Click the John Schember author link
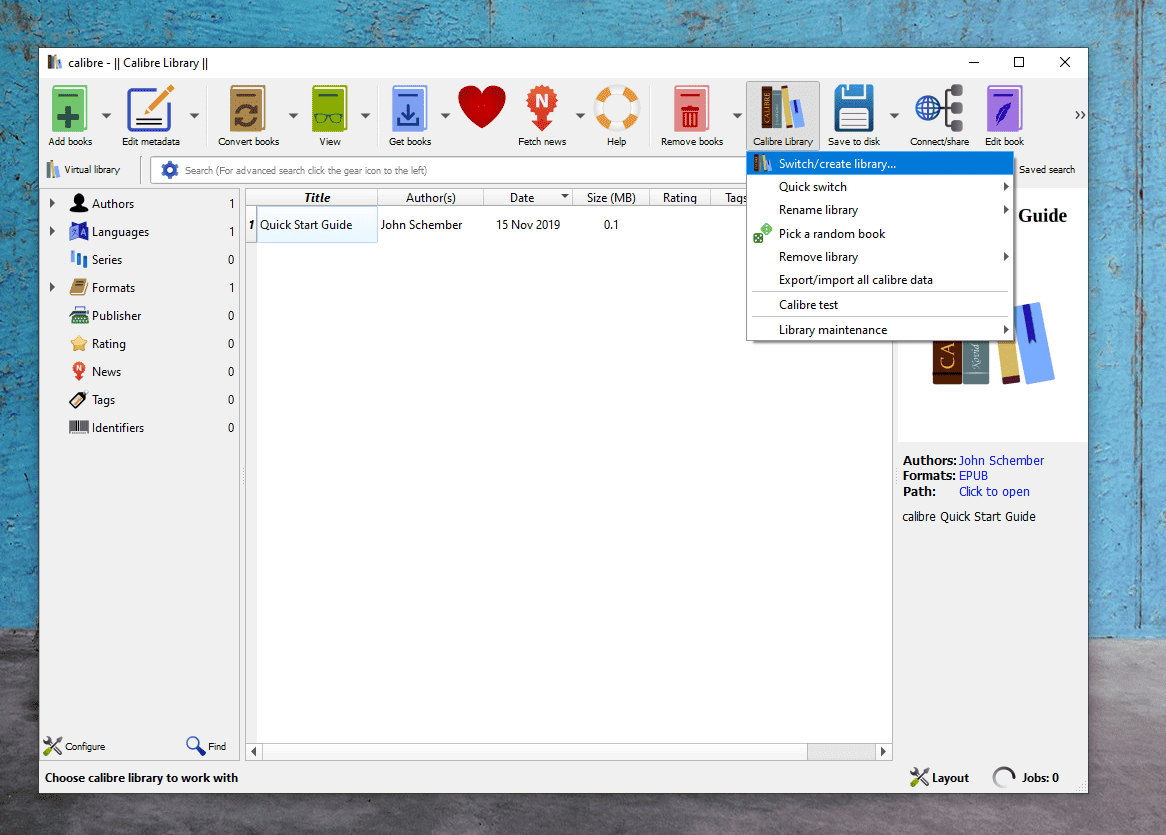1166x835 pixels. click(1001, 461)
